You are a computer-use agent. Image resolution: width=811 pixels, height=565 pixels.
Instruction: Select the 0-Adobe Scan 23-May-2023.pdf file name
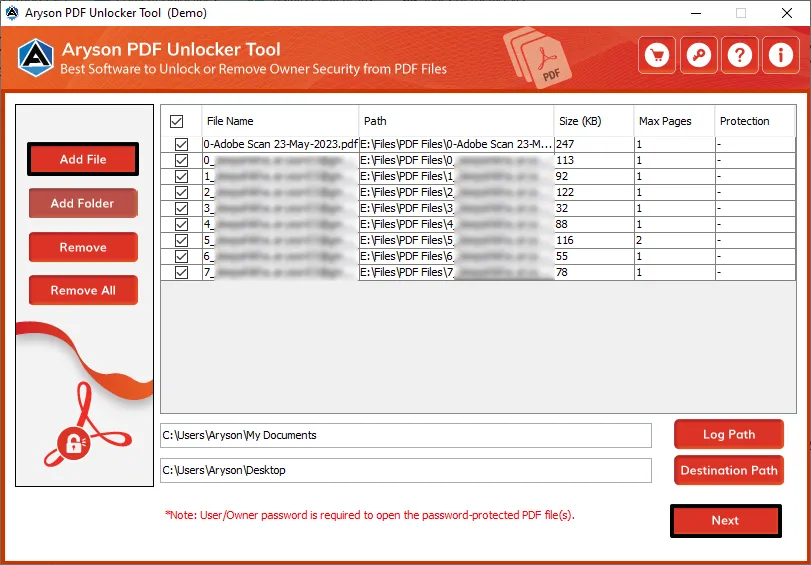(280, 144)
